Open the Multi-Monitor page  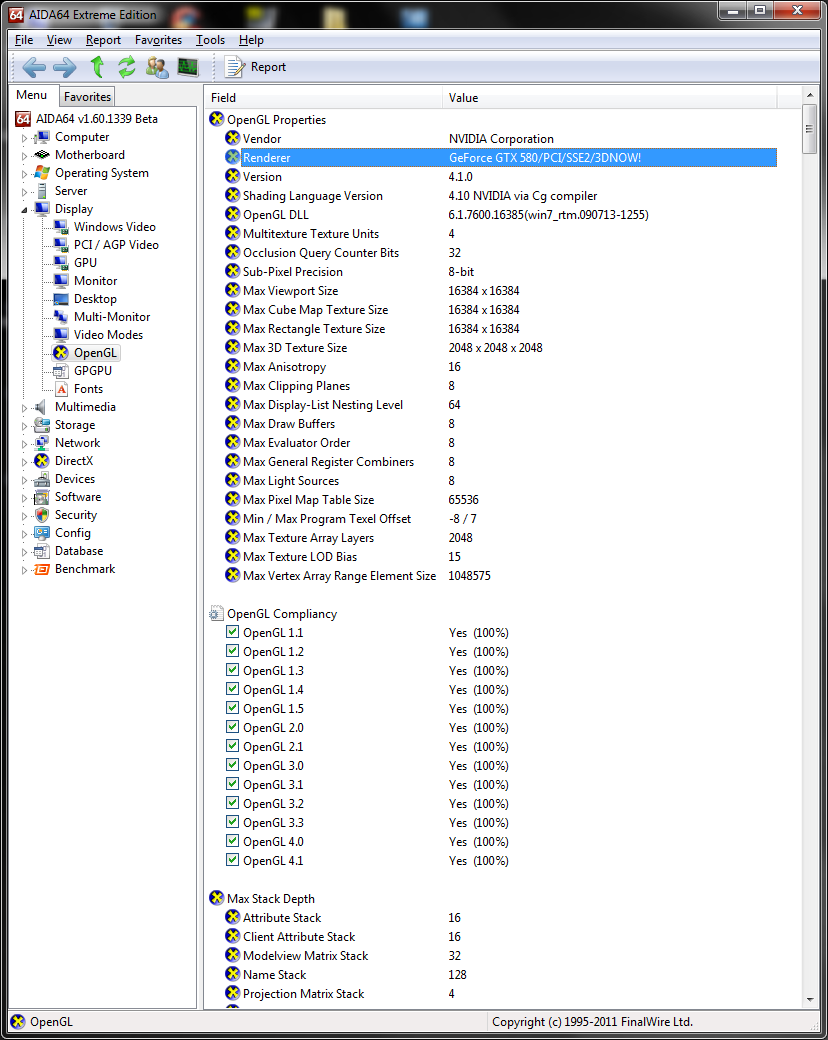point(111,316)
